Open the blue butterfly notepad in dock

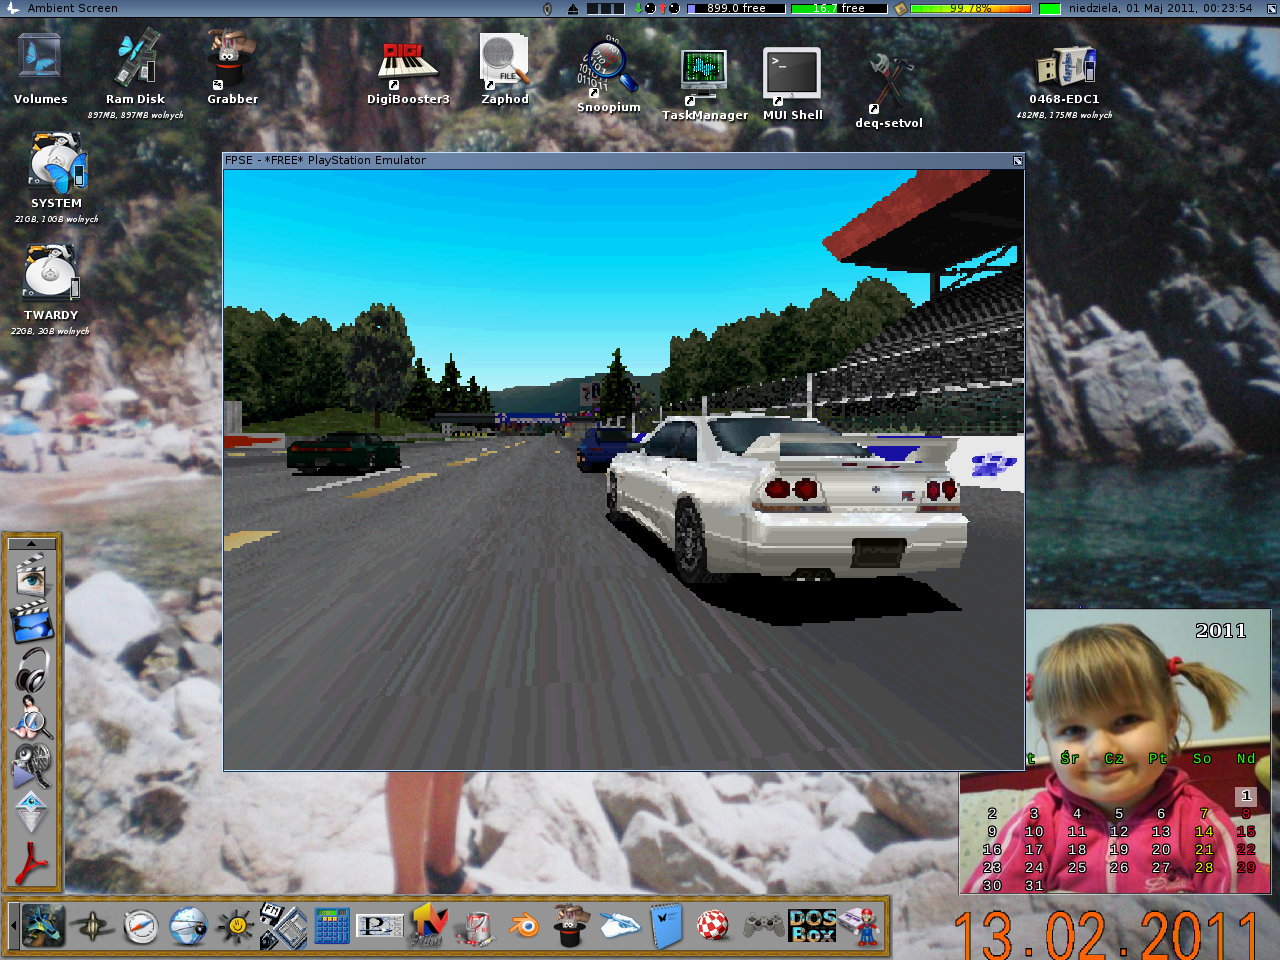(667, 926)
